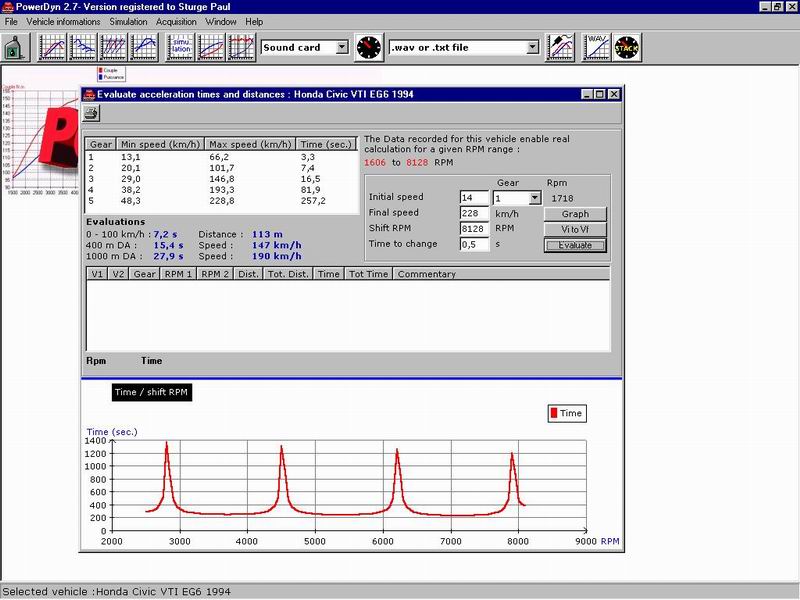Click the Vi to Vf button
Screen dimensions: 800x600
[575, 230]
